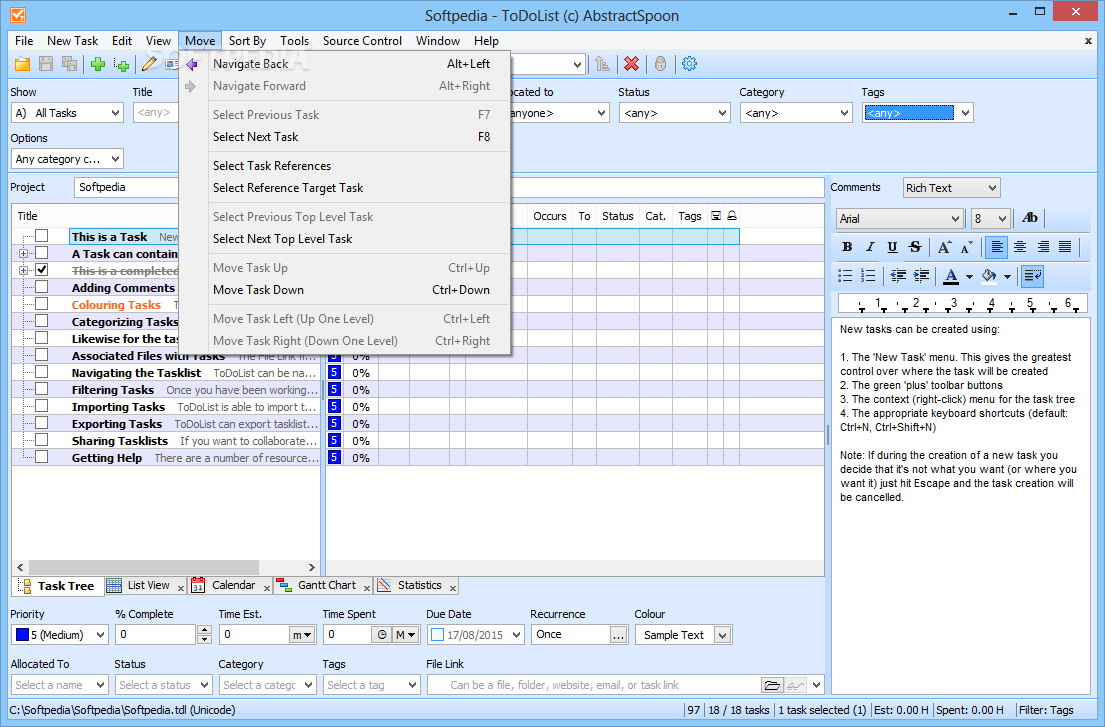Click the grow font size icon
Viewport: 1105px width, 727px height.
944,247
